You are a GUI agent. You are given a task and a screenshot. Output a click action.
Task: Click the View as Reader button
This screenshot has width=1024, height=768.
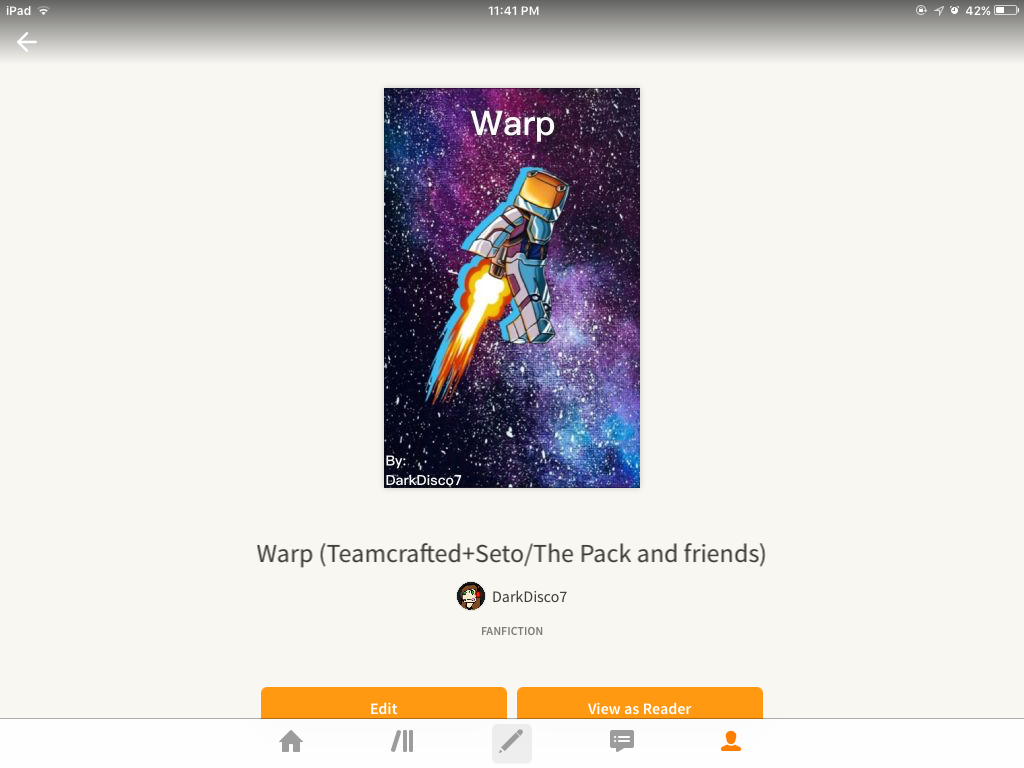coord(640,703)
